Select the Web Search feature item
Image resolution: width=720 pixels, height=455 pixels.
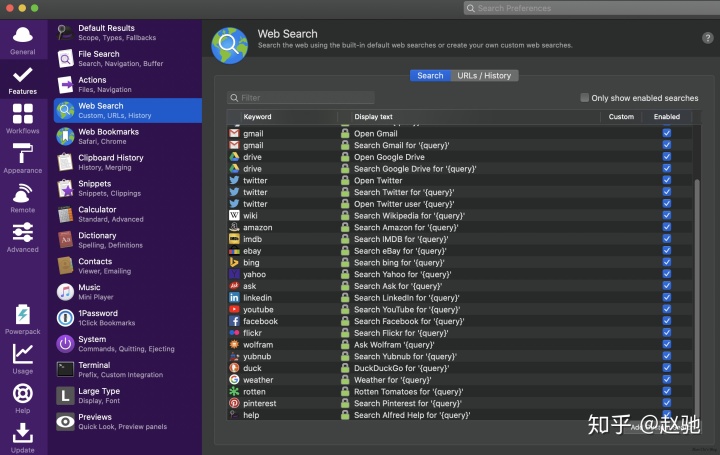click(128, 110)
